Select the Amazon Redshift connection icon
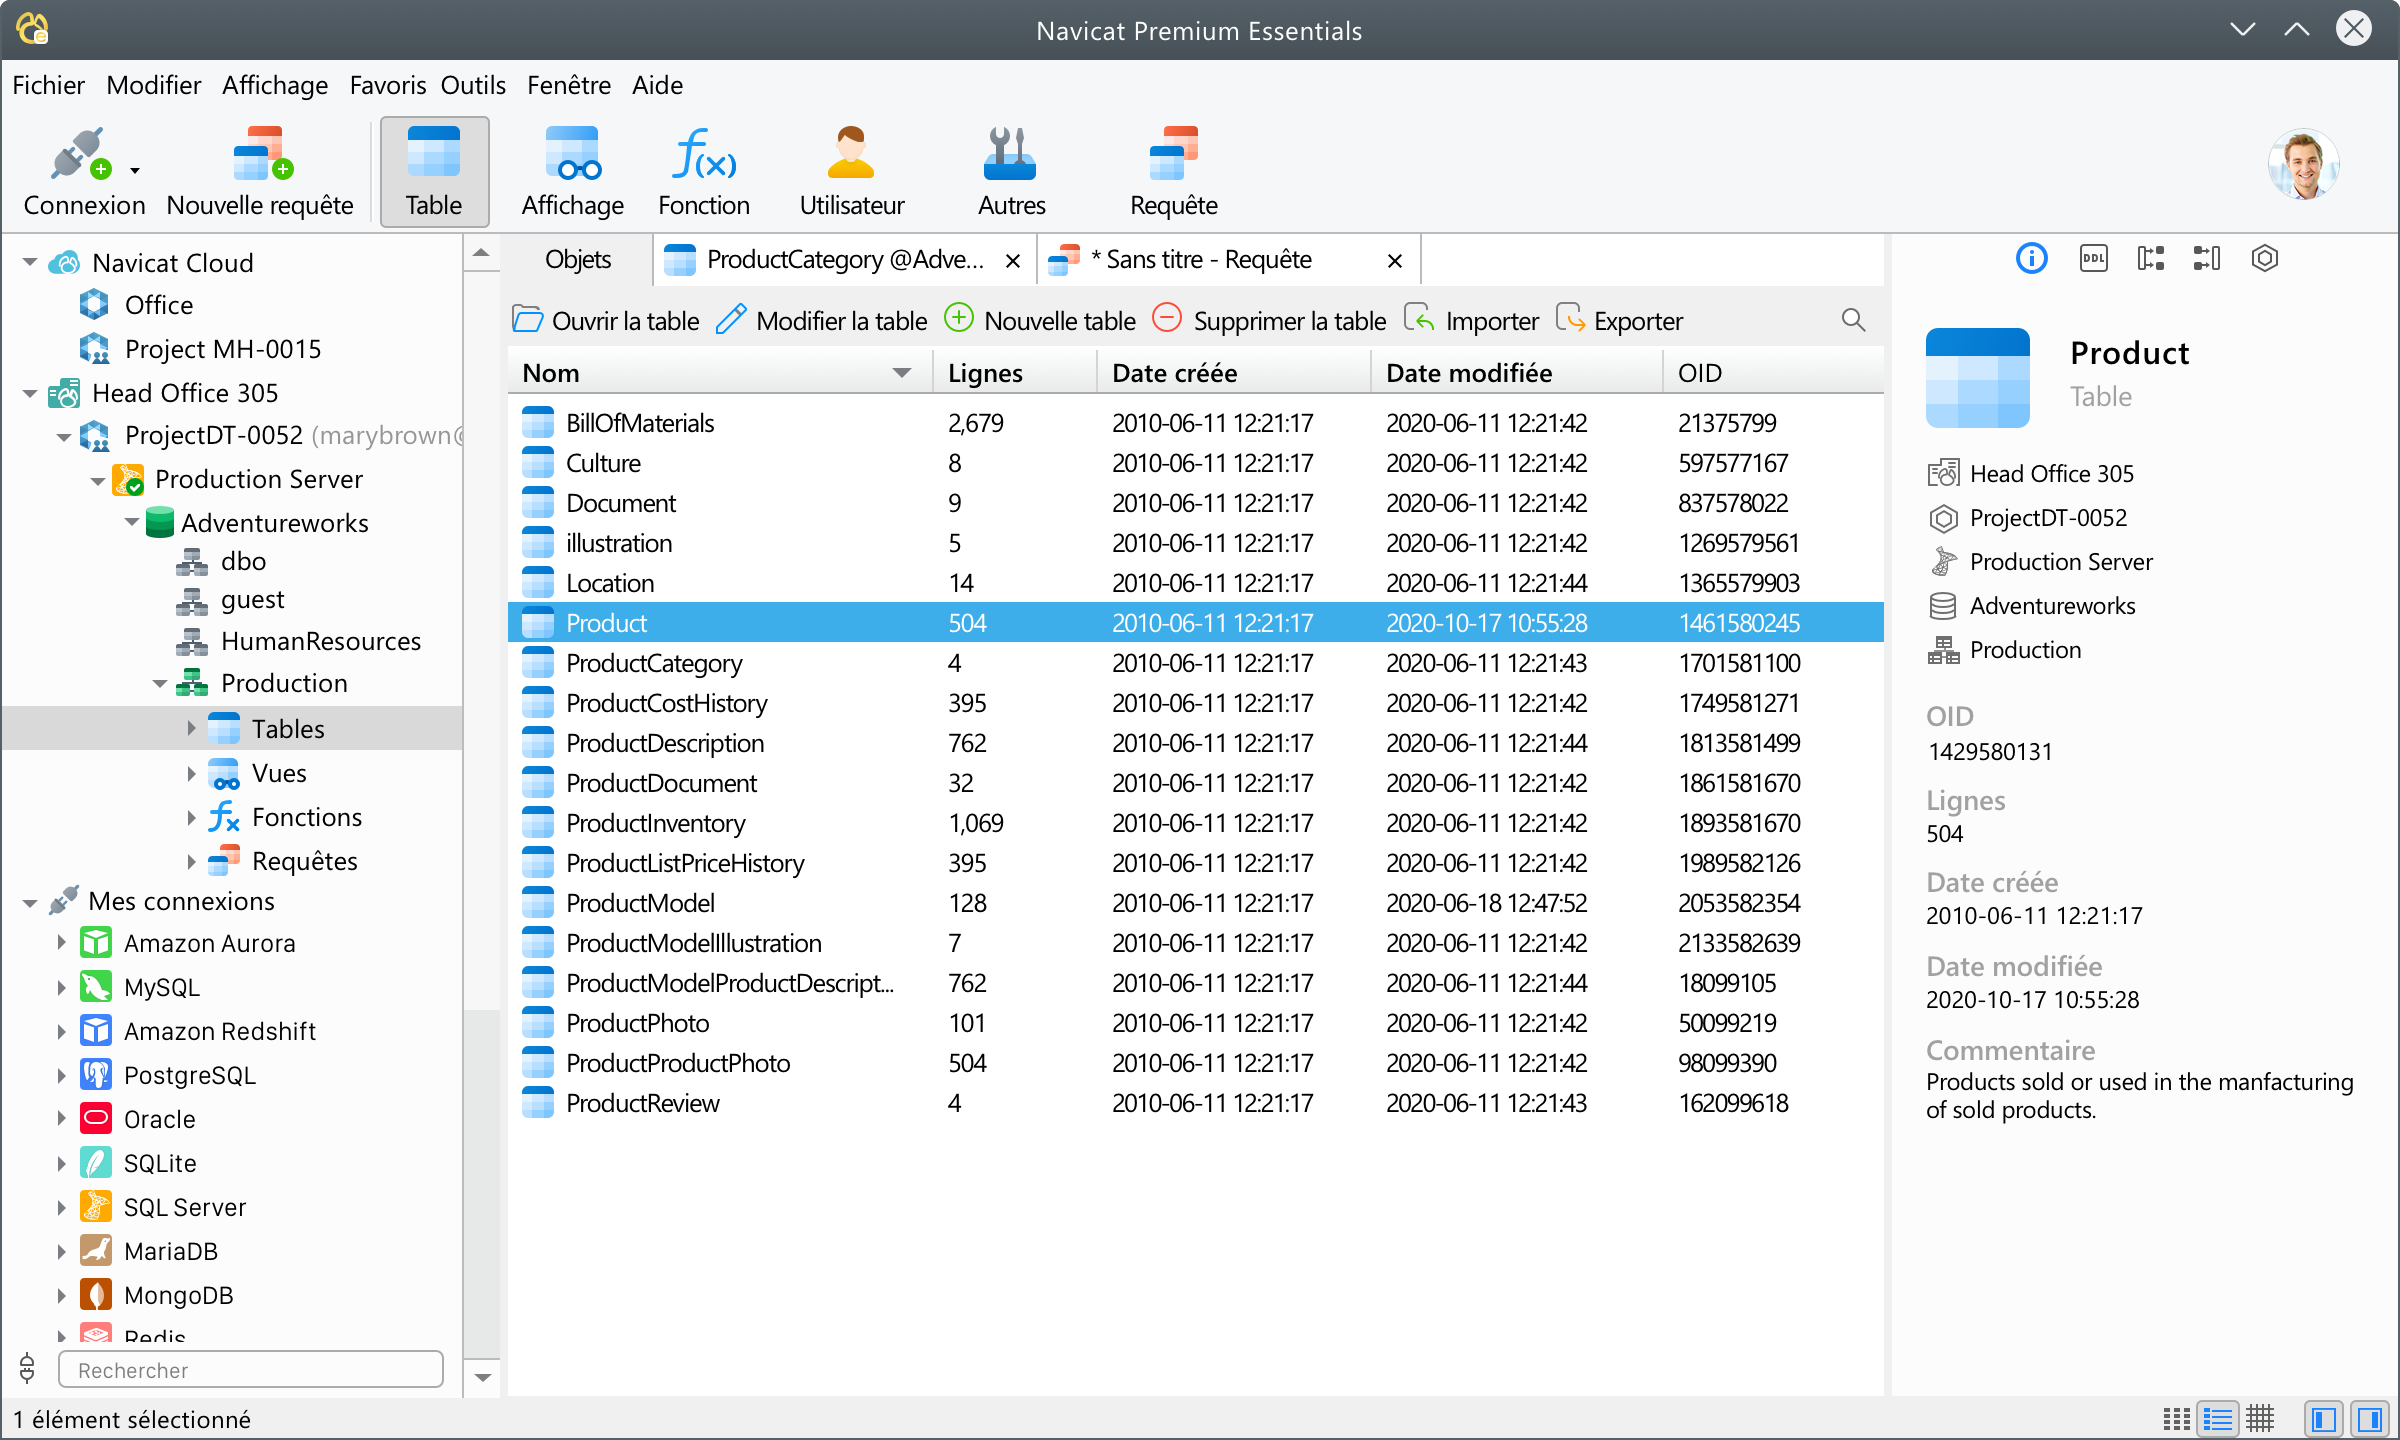Image resolution: width=2400 pixels, height=1440 pixels. click(96, 1031)
